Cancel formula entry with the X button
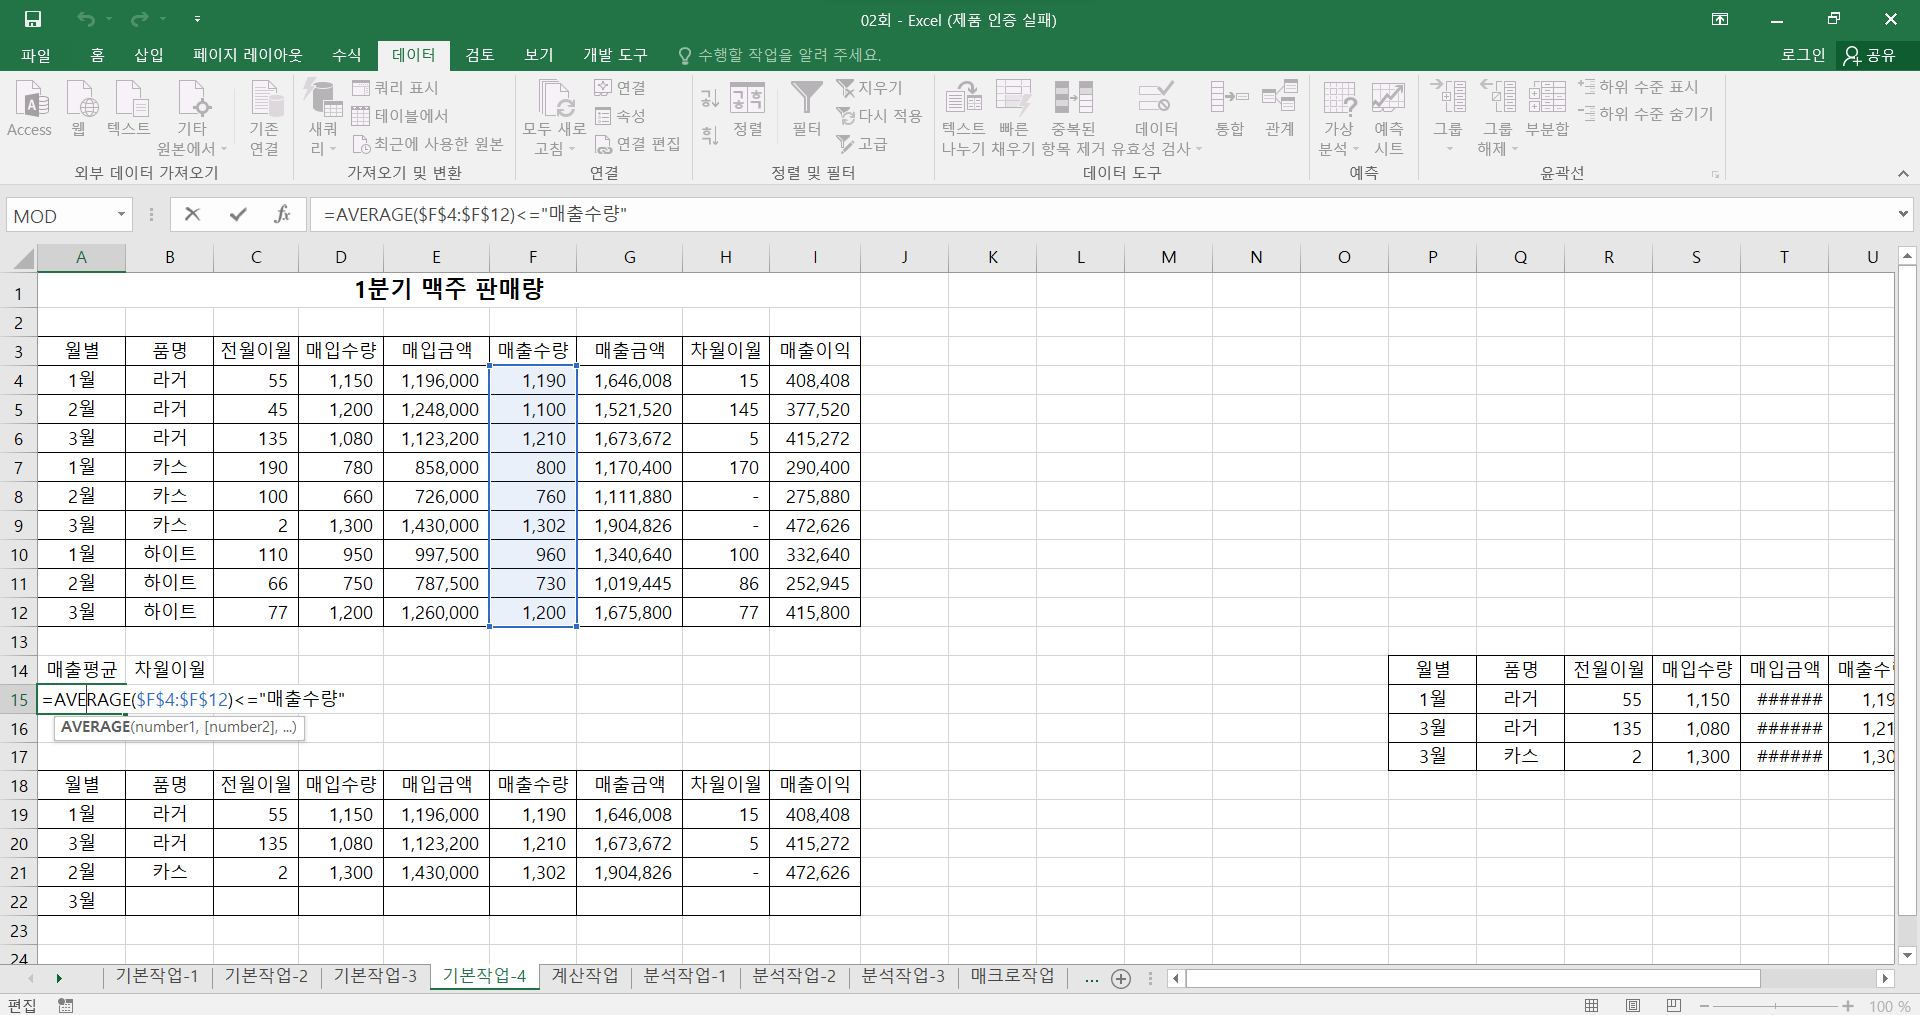Viewport: 1920px width, 1015px height. (x=193, y=214)
